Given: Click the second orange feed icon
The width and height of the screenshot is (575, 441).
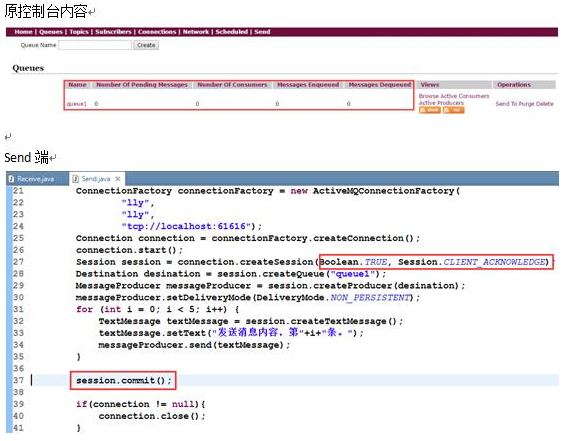Looking at the screenshot, I should click(454, 110).
